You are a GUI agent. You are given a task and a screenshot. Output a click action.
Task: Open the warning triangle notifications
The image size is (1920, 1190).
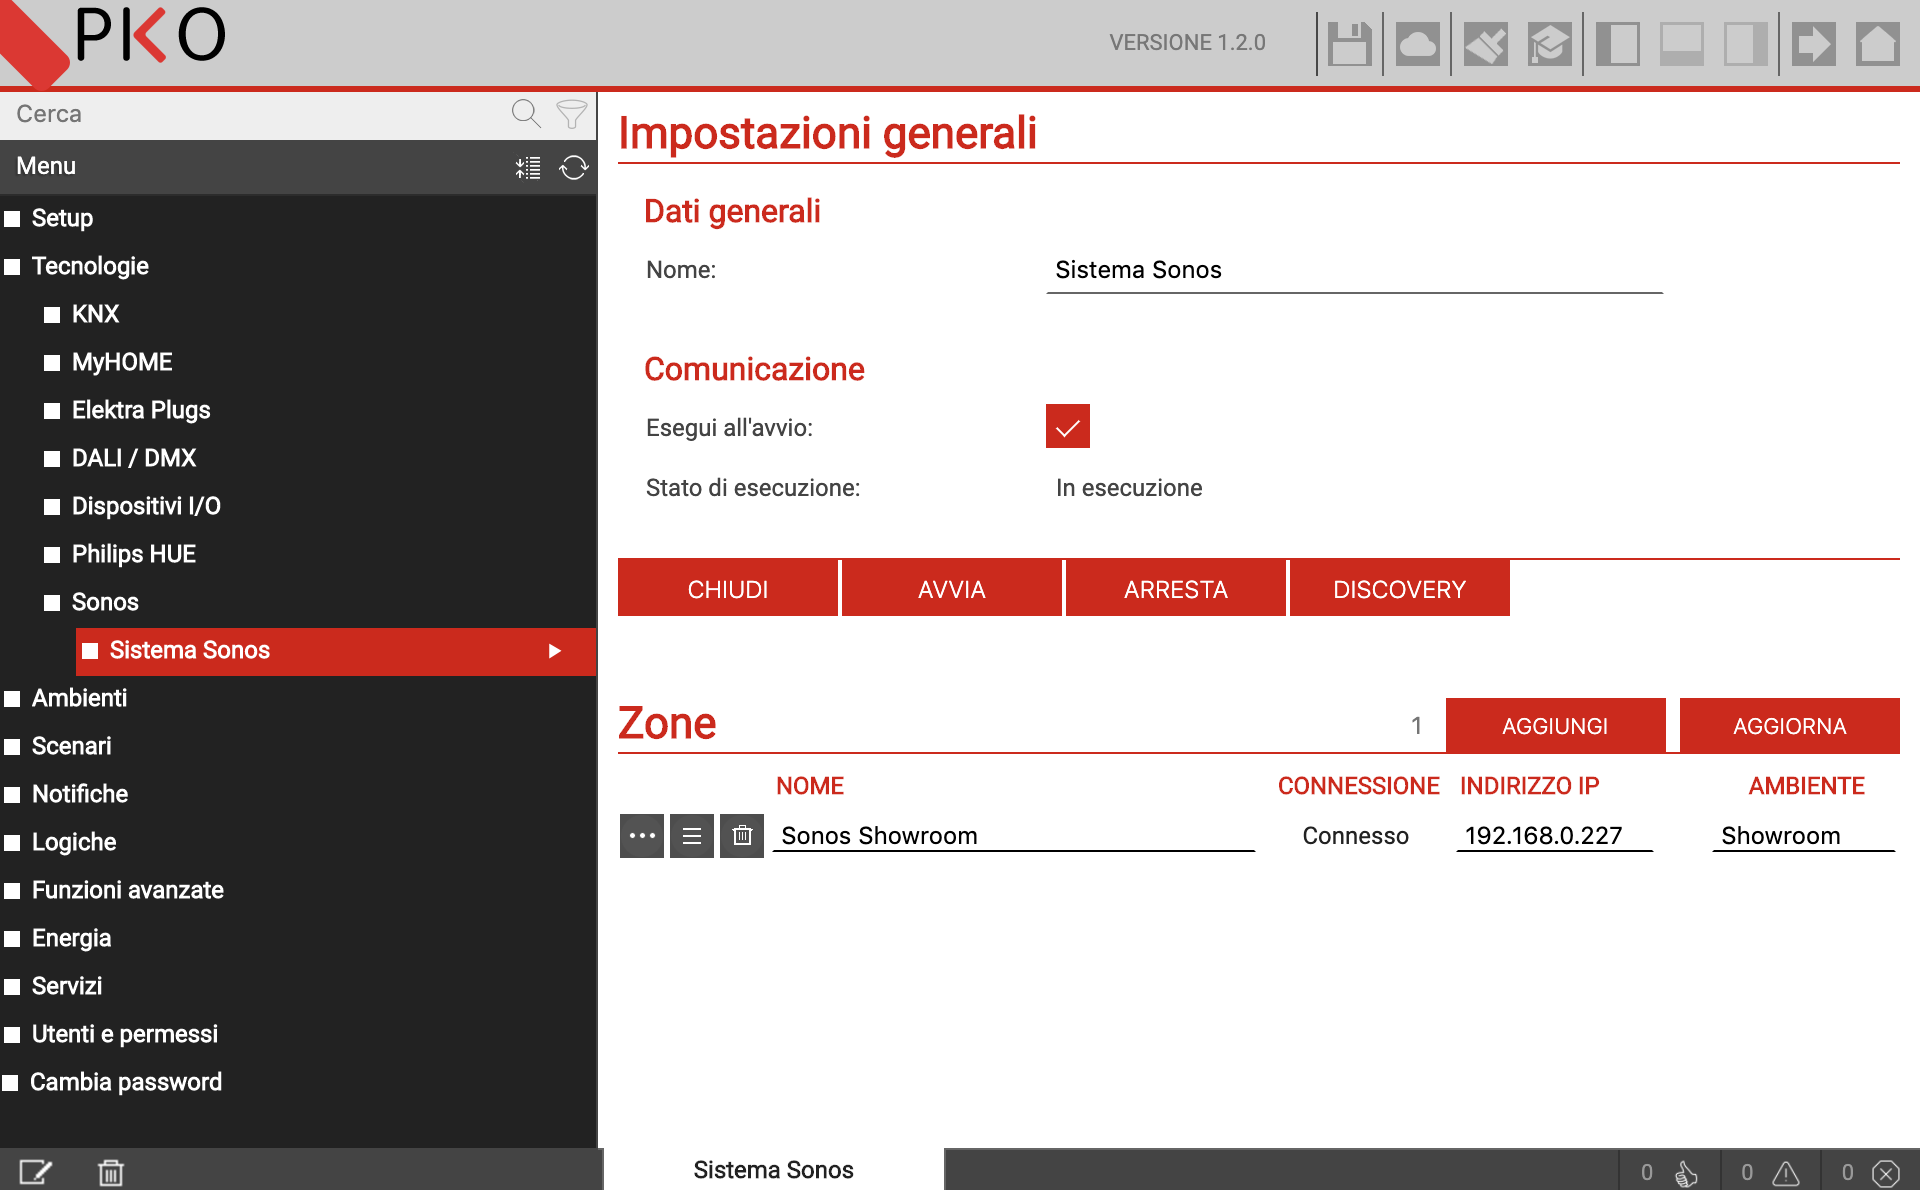tap(1771, 1172)
